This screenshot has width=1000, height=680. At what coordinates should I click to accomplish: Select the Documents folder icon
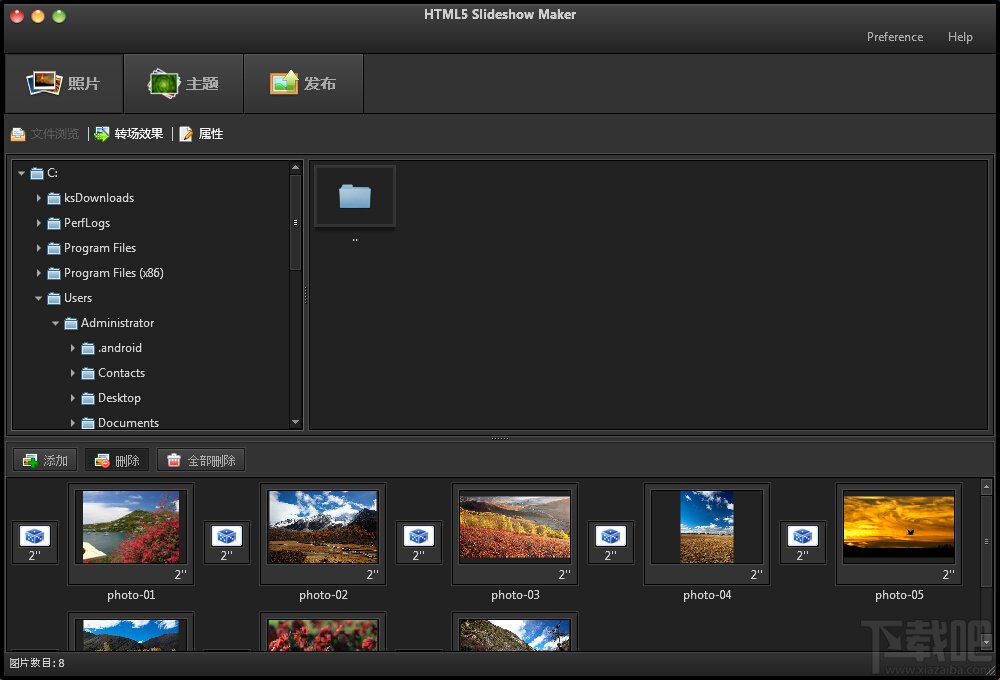(88, 423)
